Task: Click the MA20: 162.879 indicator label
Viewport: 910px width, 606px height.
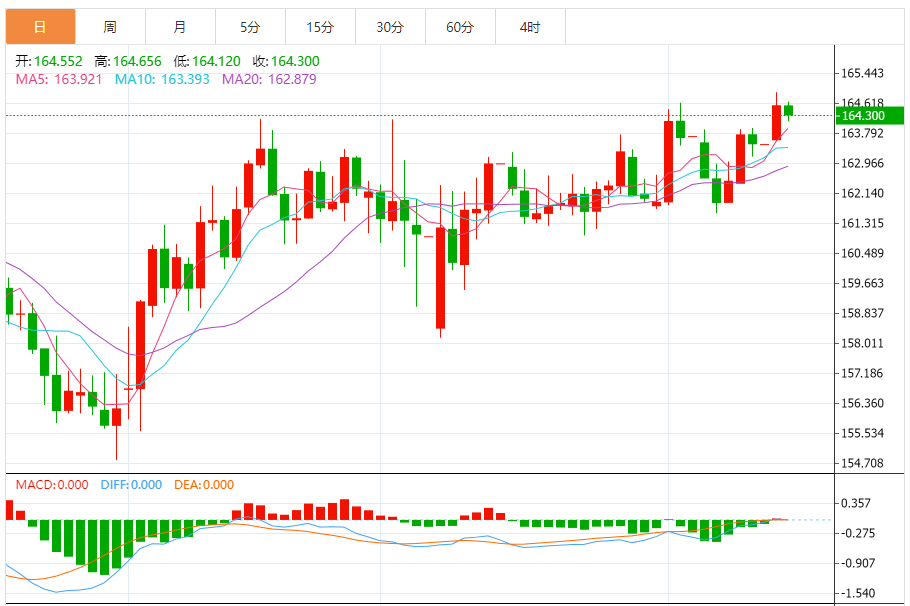Action: pyautogui.click(x=269, y=79)
